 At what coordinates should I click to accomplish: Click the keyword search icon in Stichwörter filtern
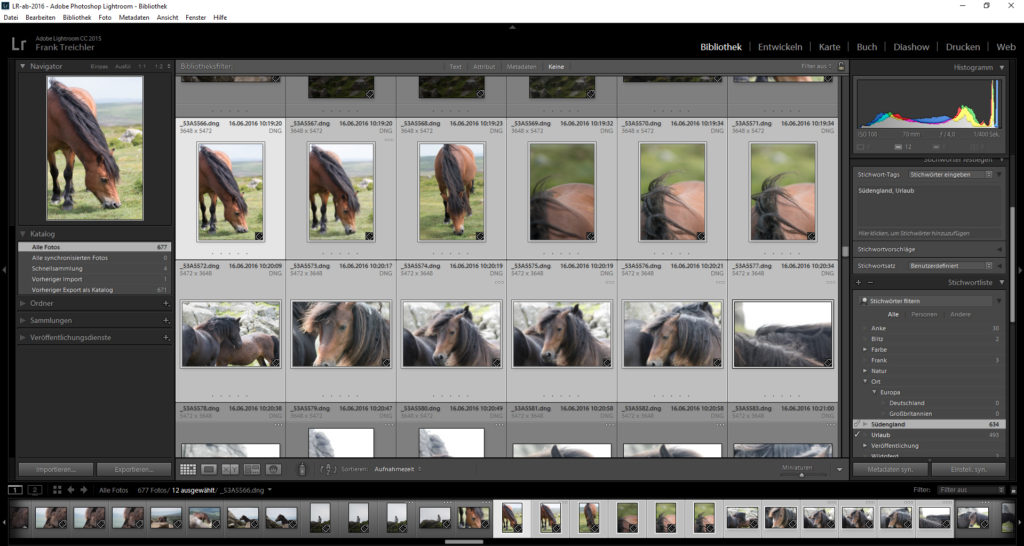pos(864,301)
